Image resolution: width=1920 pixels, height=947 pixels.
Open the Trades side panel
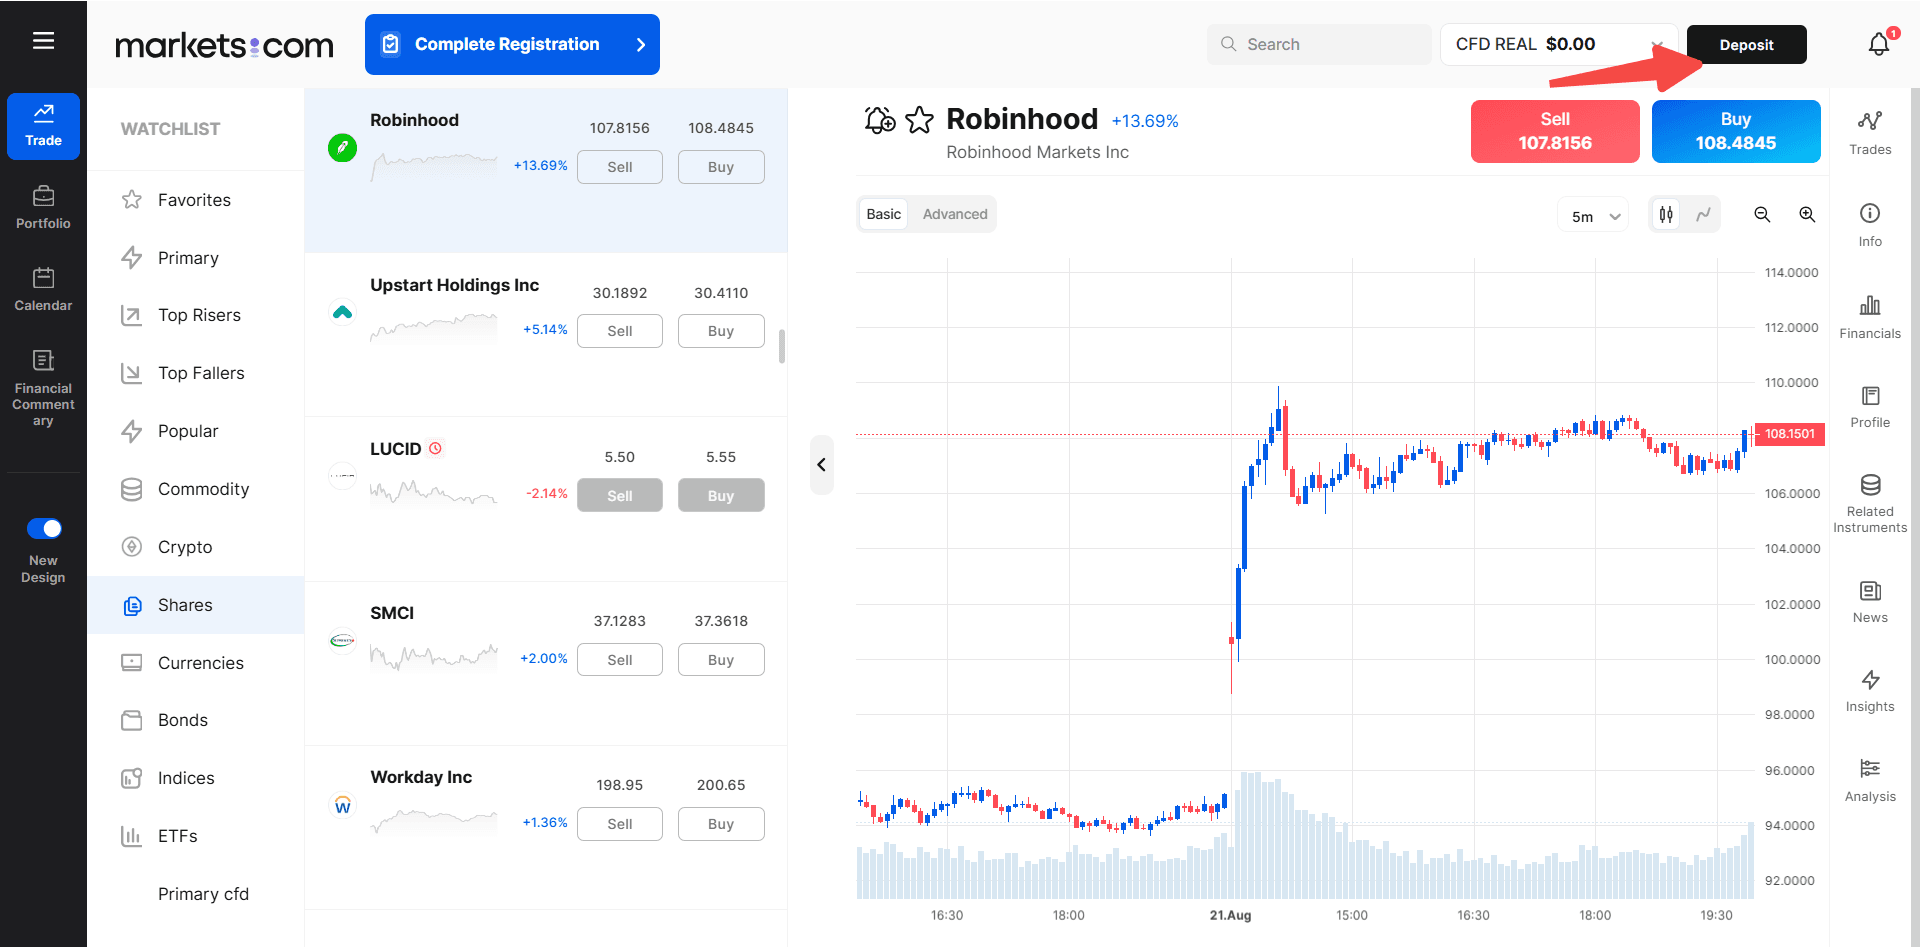(1870, 133)
